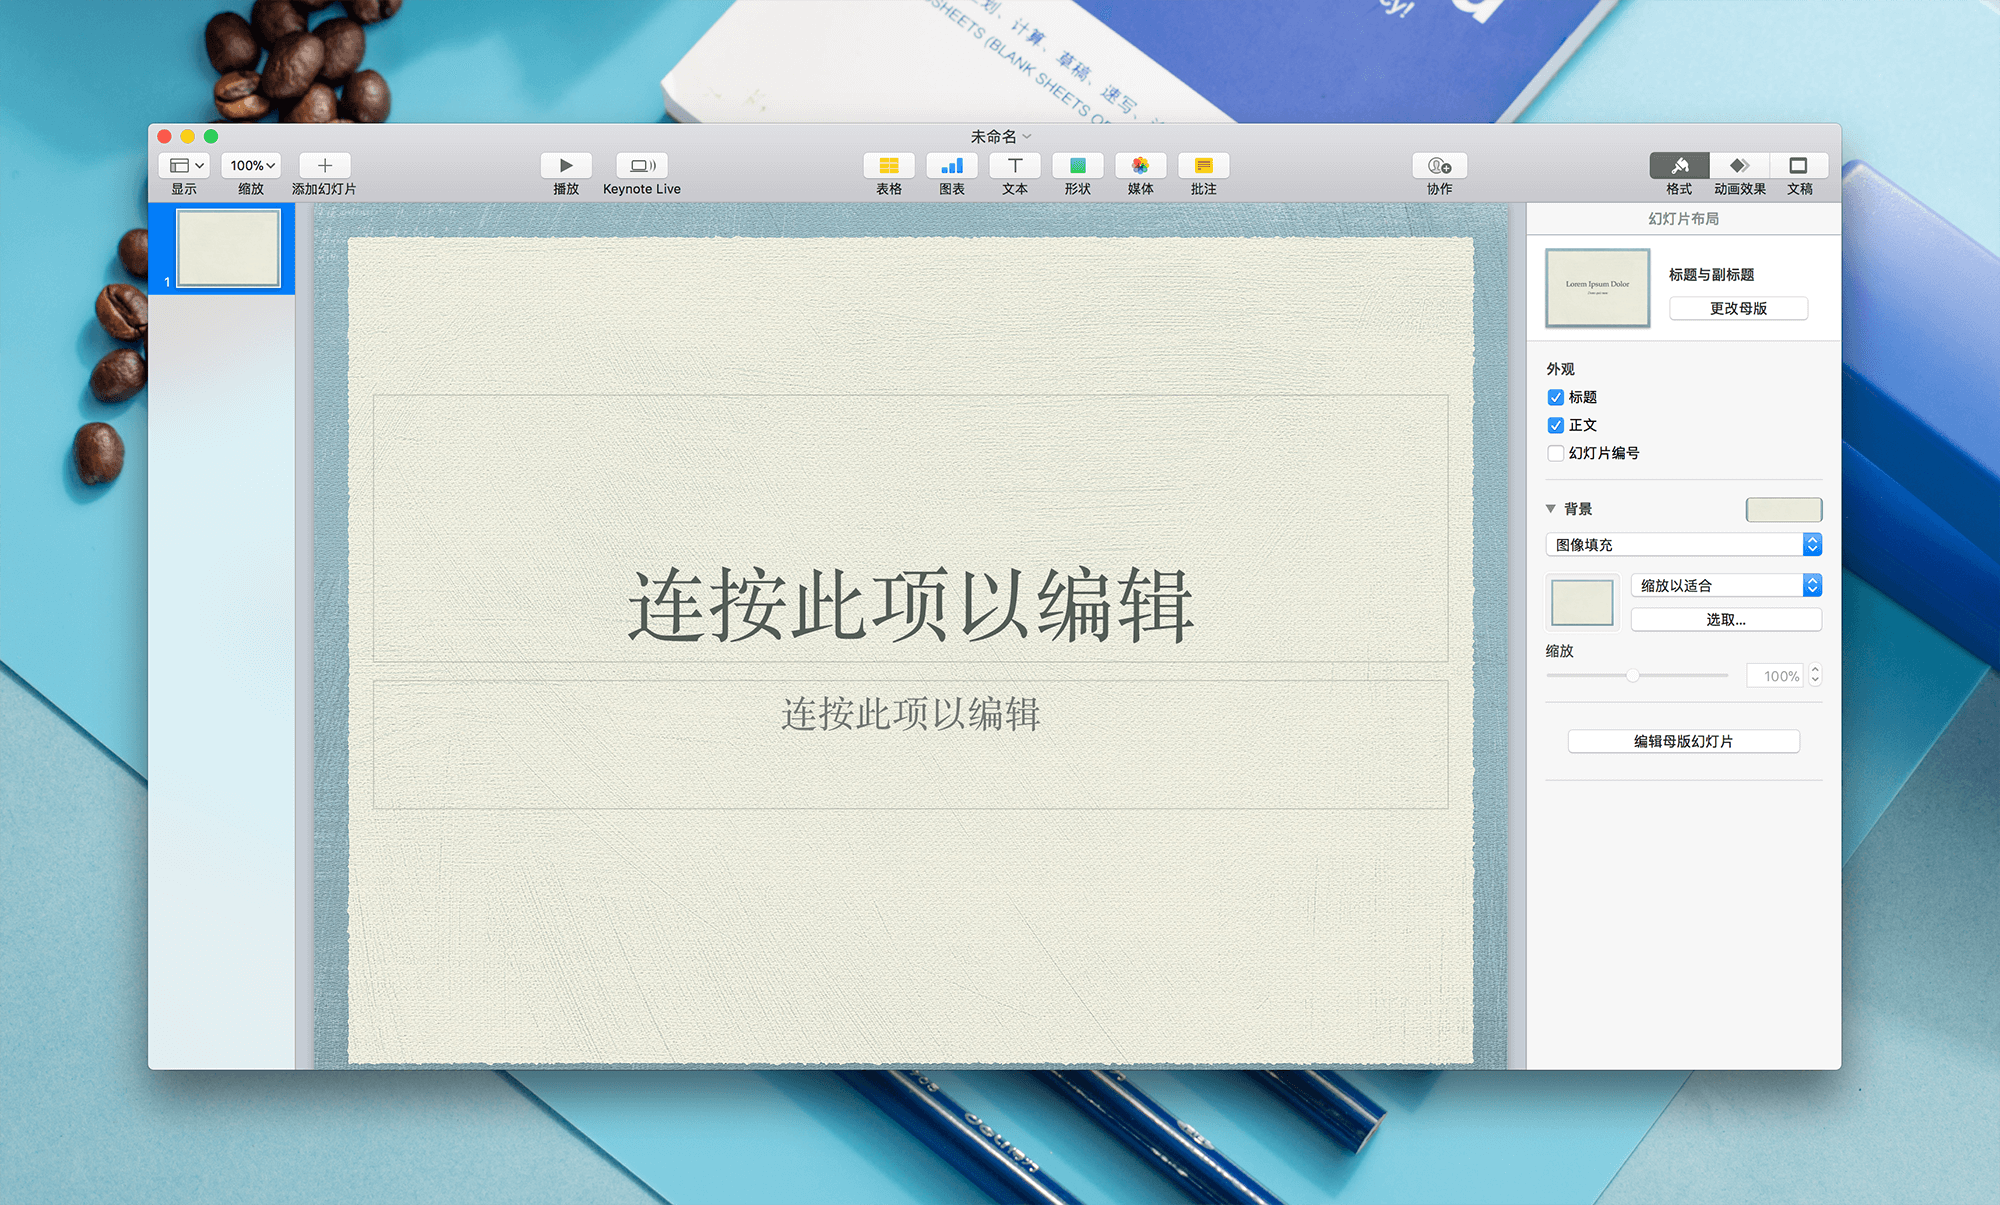Start the slideshow with 播放 button
The height and width of the screenshot is (1205, 2000).
566,165
